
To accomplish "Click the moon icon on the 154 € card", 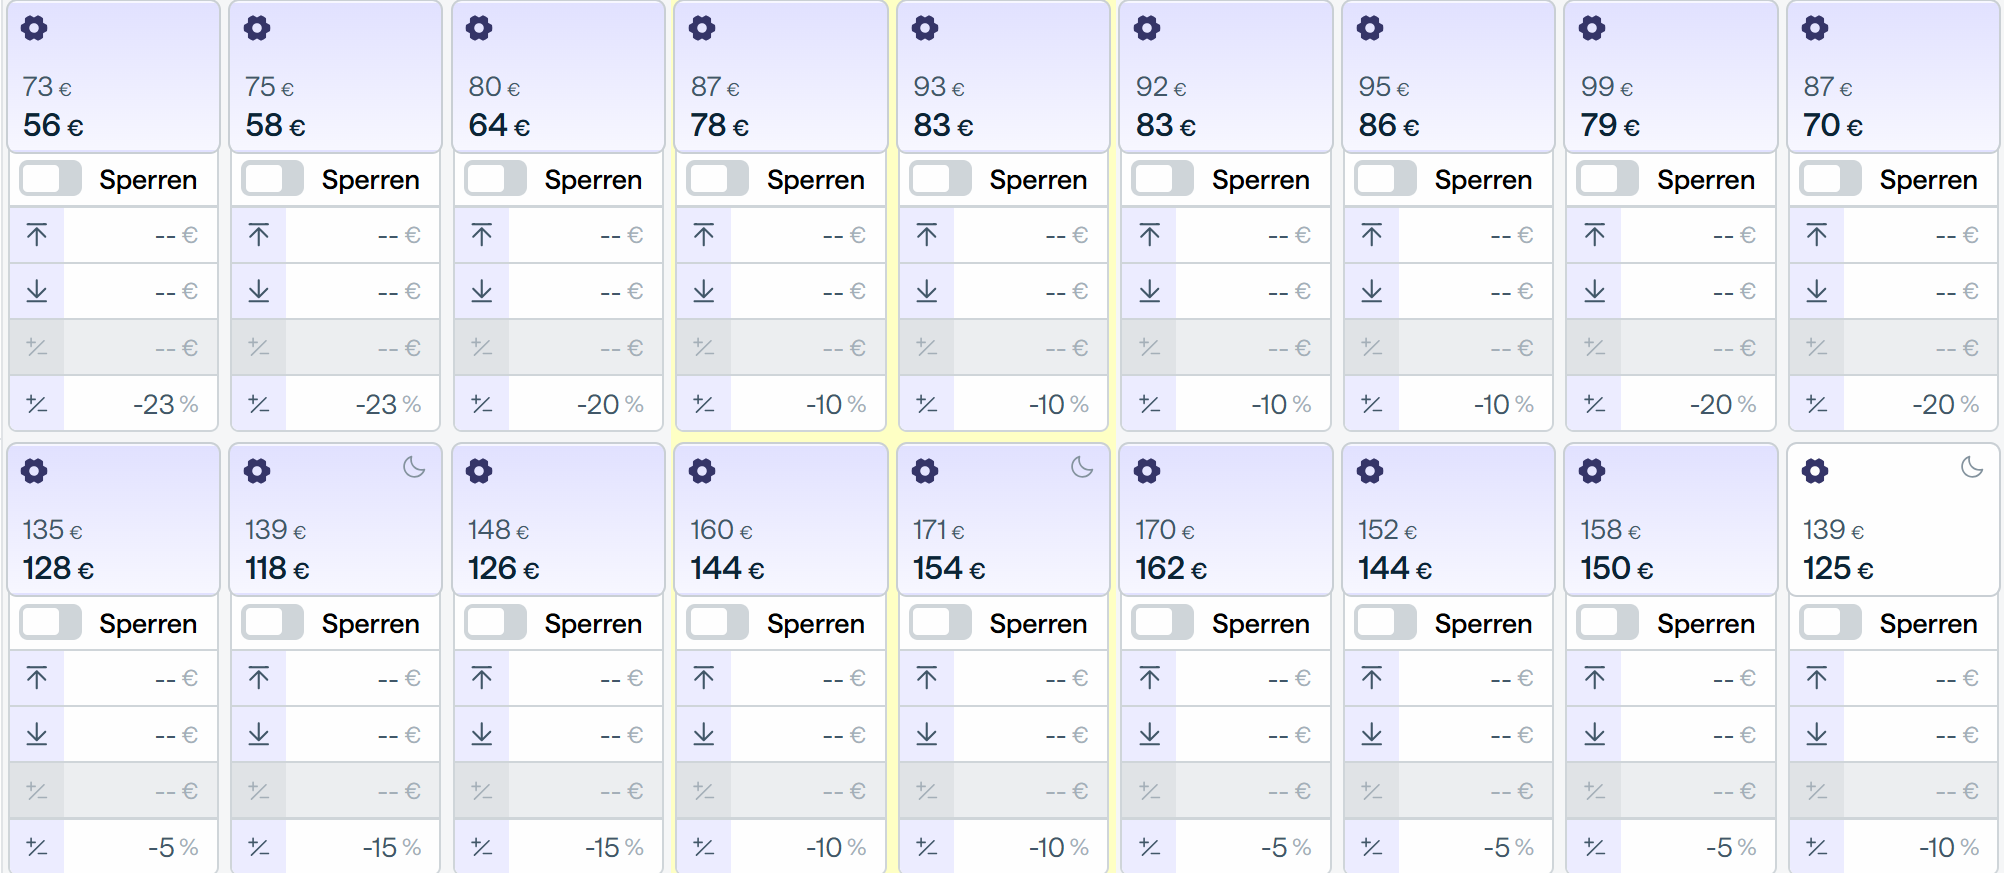I will 1082,467.
